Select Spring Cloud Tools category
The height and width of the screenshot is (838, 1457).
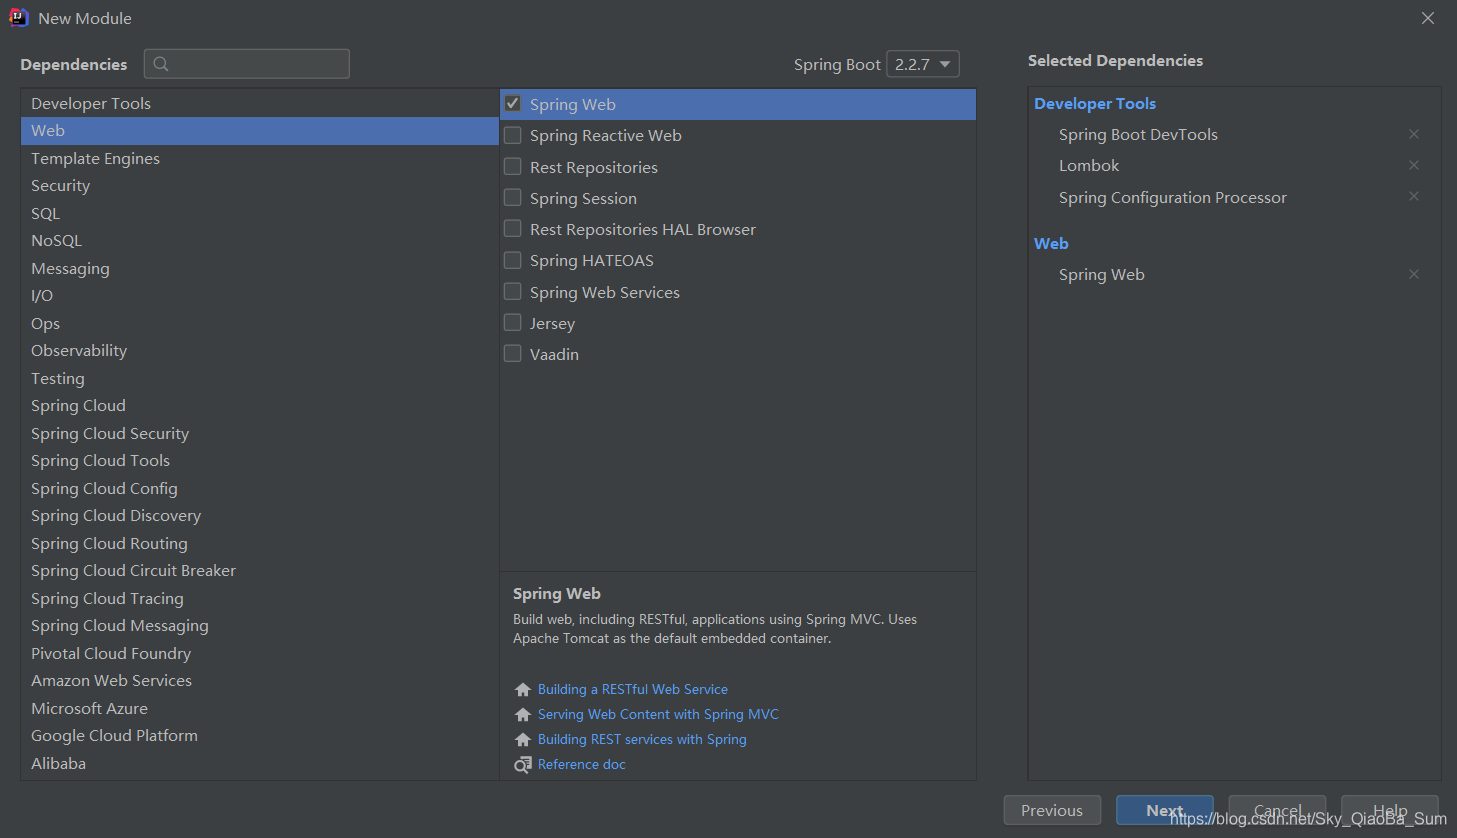coord(259,461)
